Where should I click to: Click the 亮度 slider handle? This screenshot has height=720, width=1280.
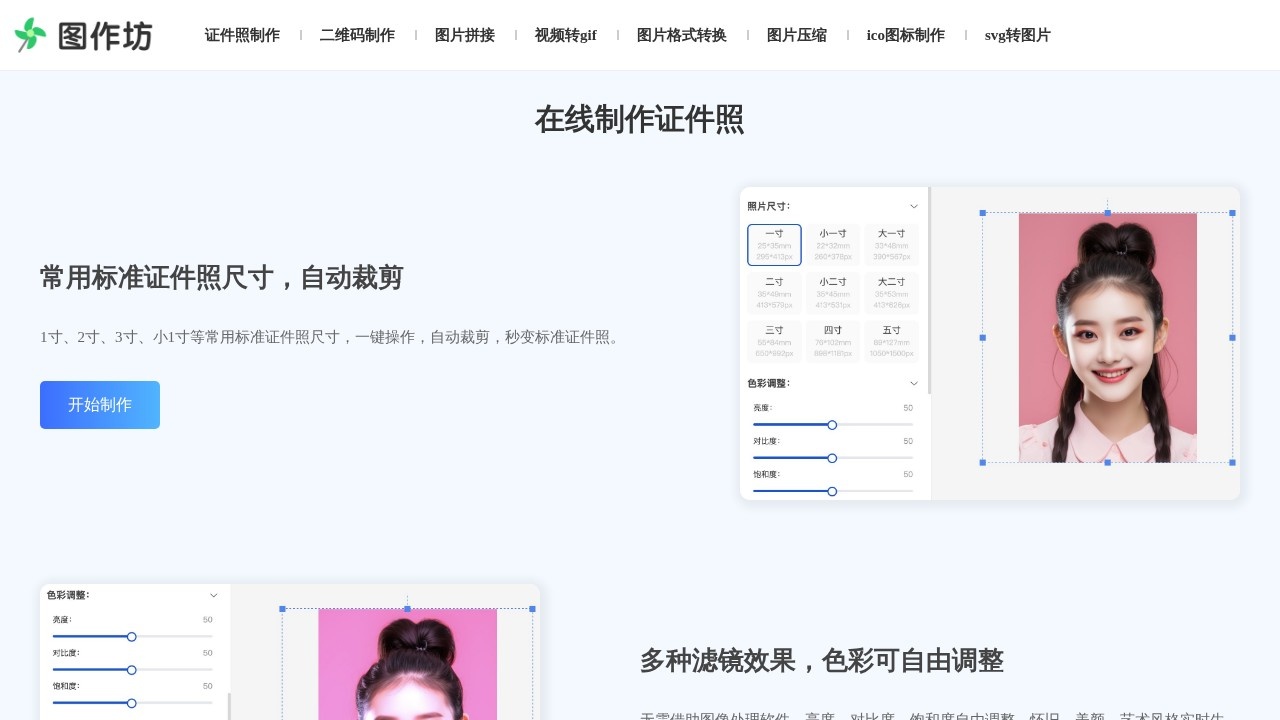coord(832,425)
